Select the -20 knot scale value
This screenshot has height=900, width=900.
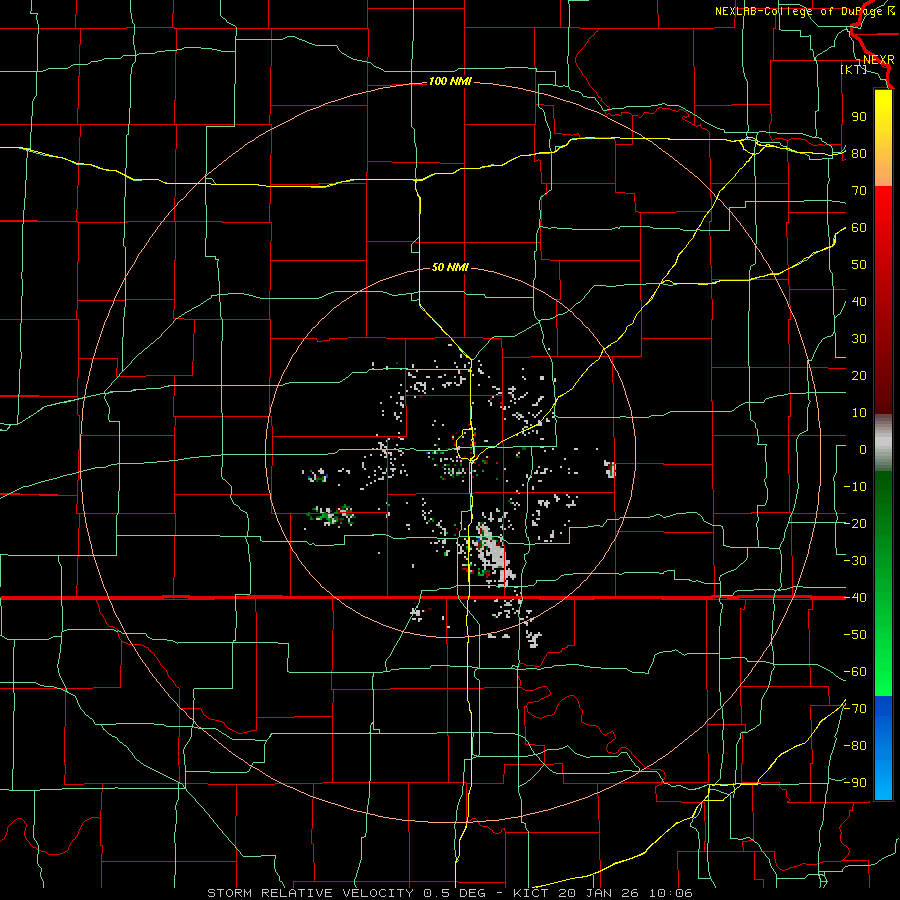click(855, 523)
